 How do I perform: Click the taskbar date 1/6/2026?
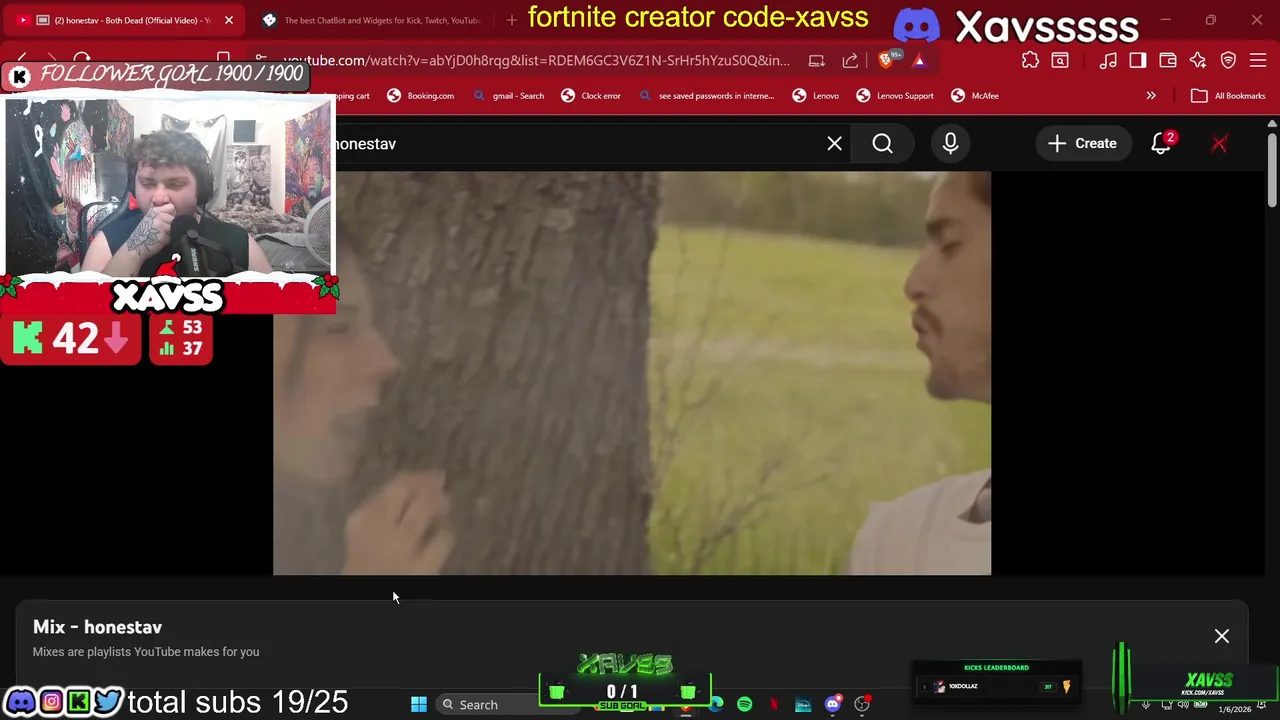pyautogui.click(x=1234, y=709)
